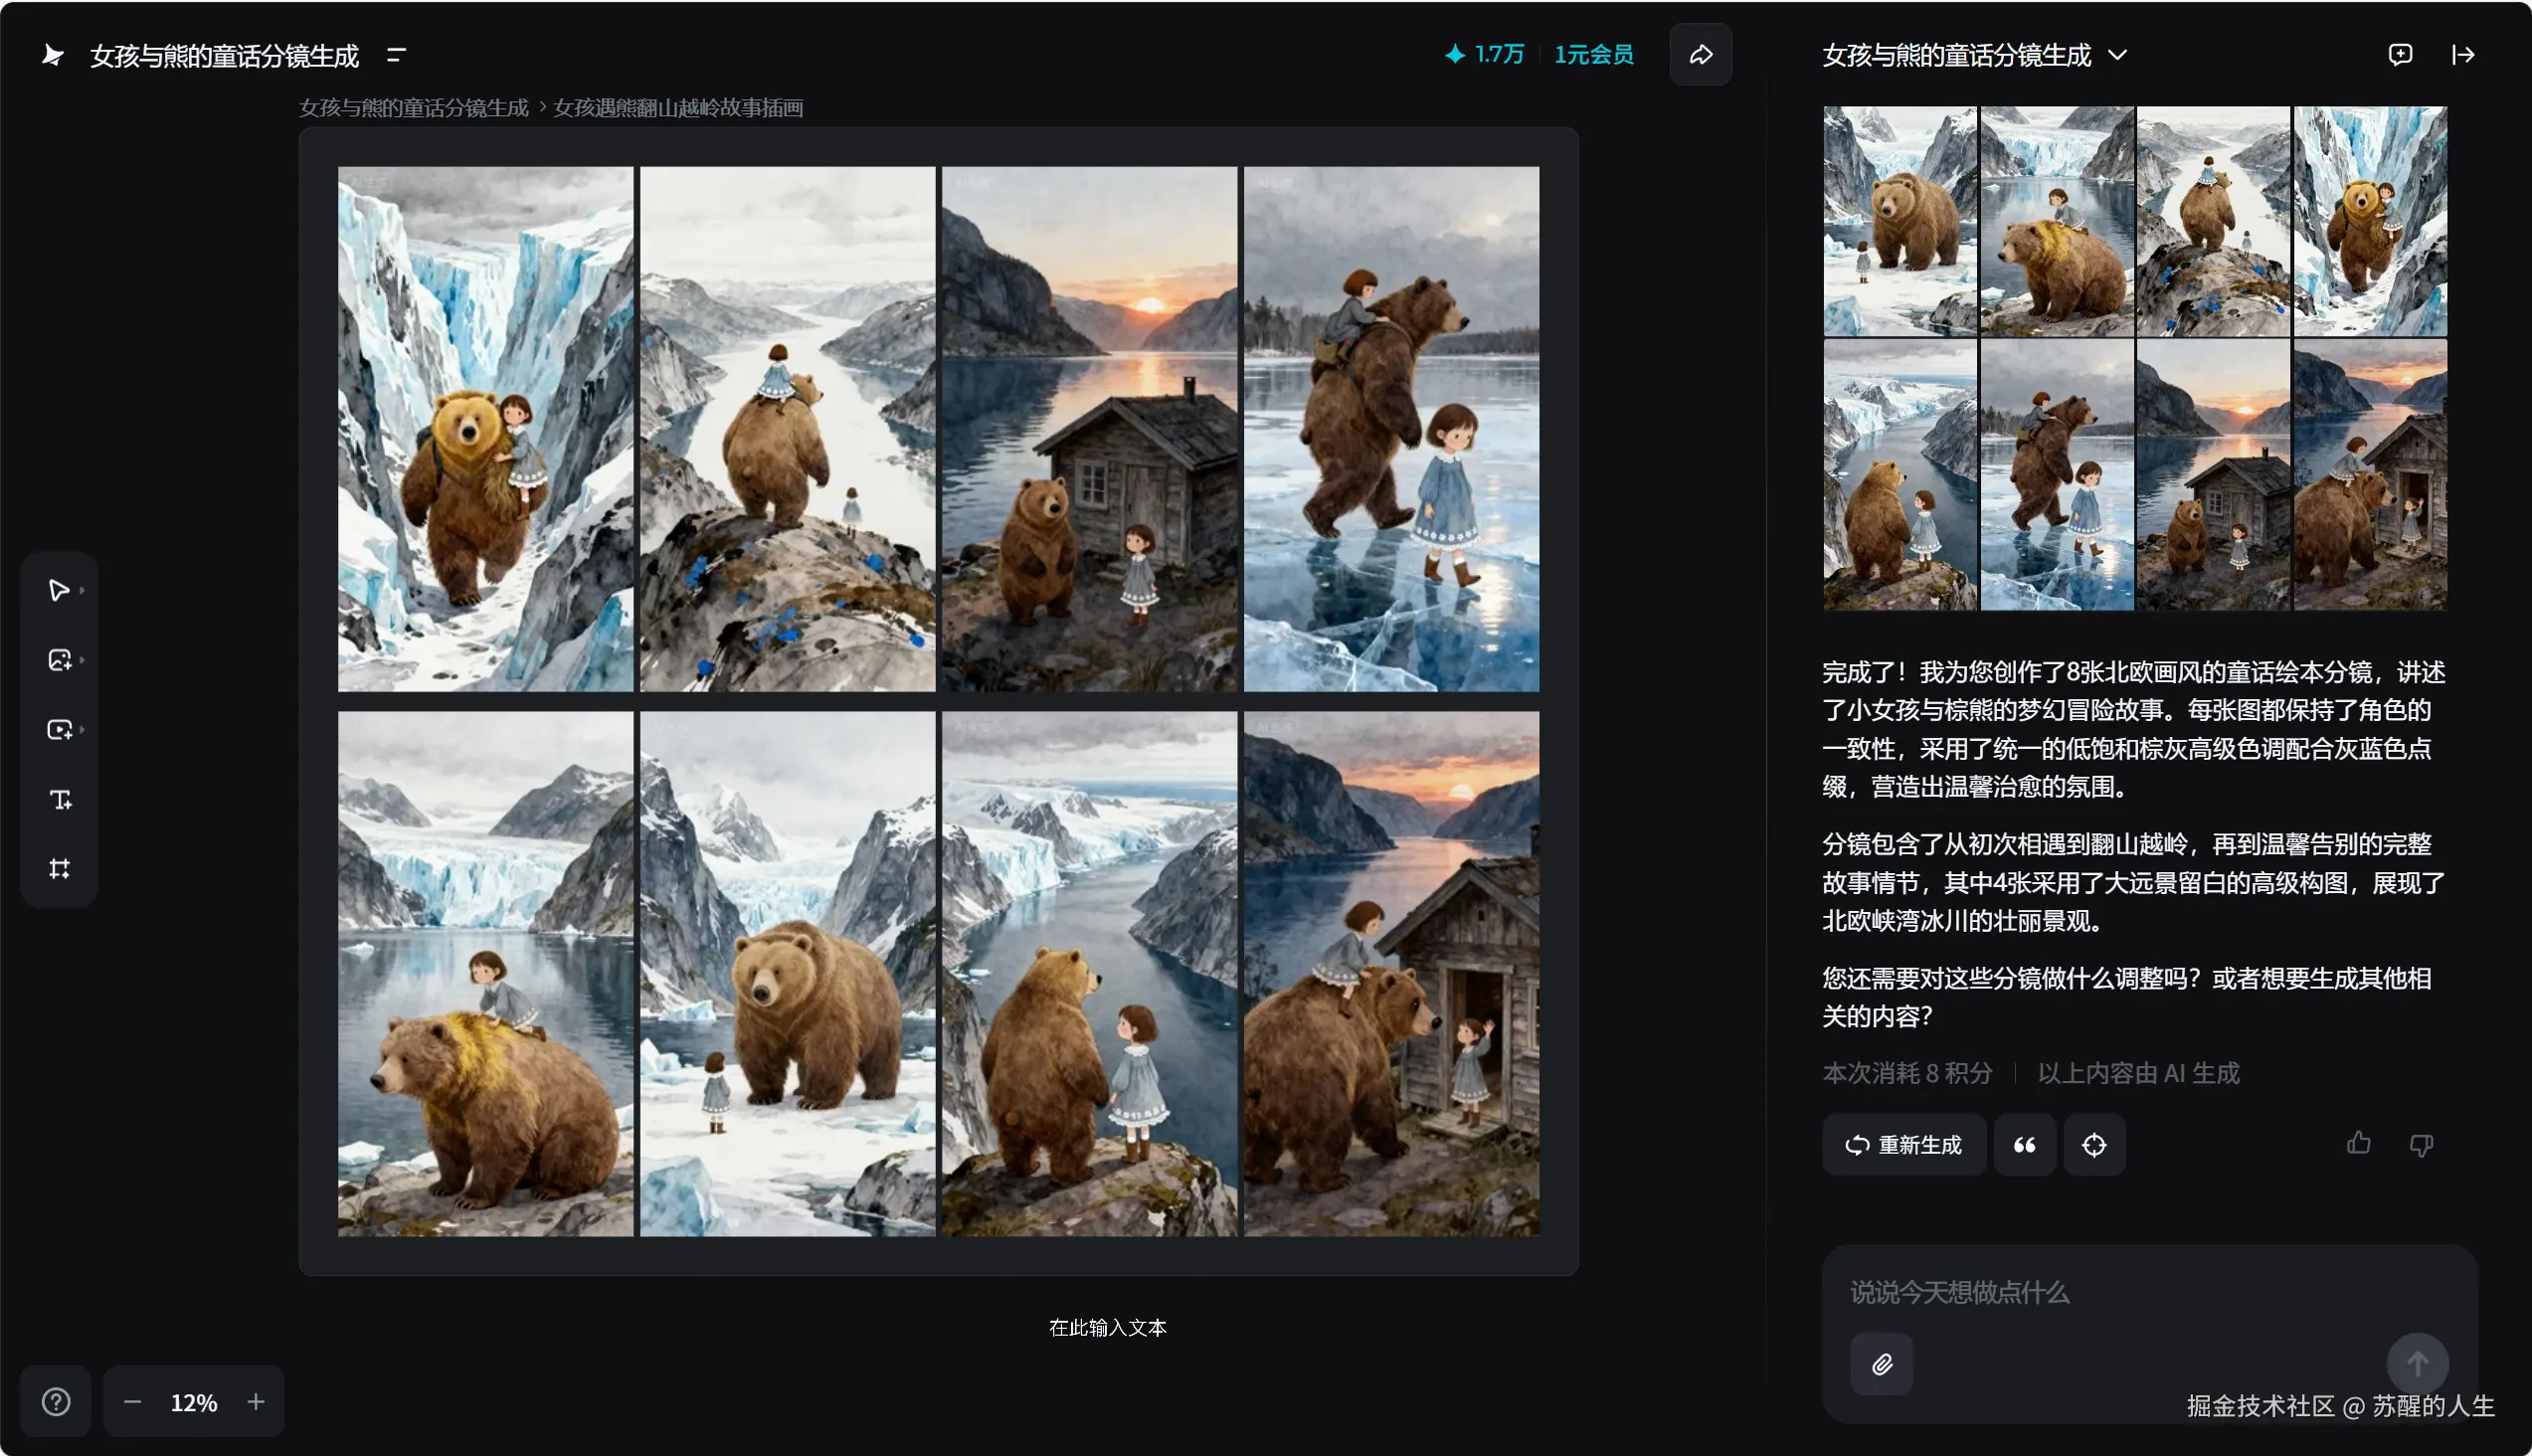This screenshot has height=1456, width=2532.
Task: Select the text tool
Action: (x=60, y=799)
